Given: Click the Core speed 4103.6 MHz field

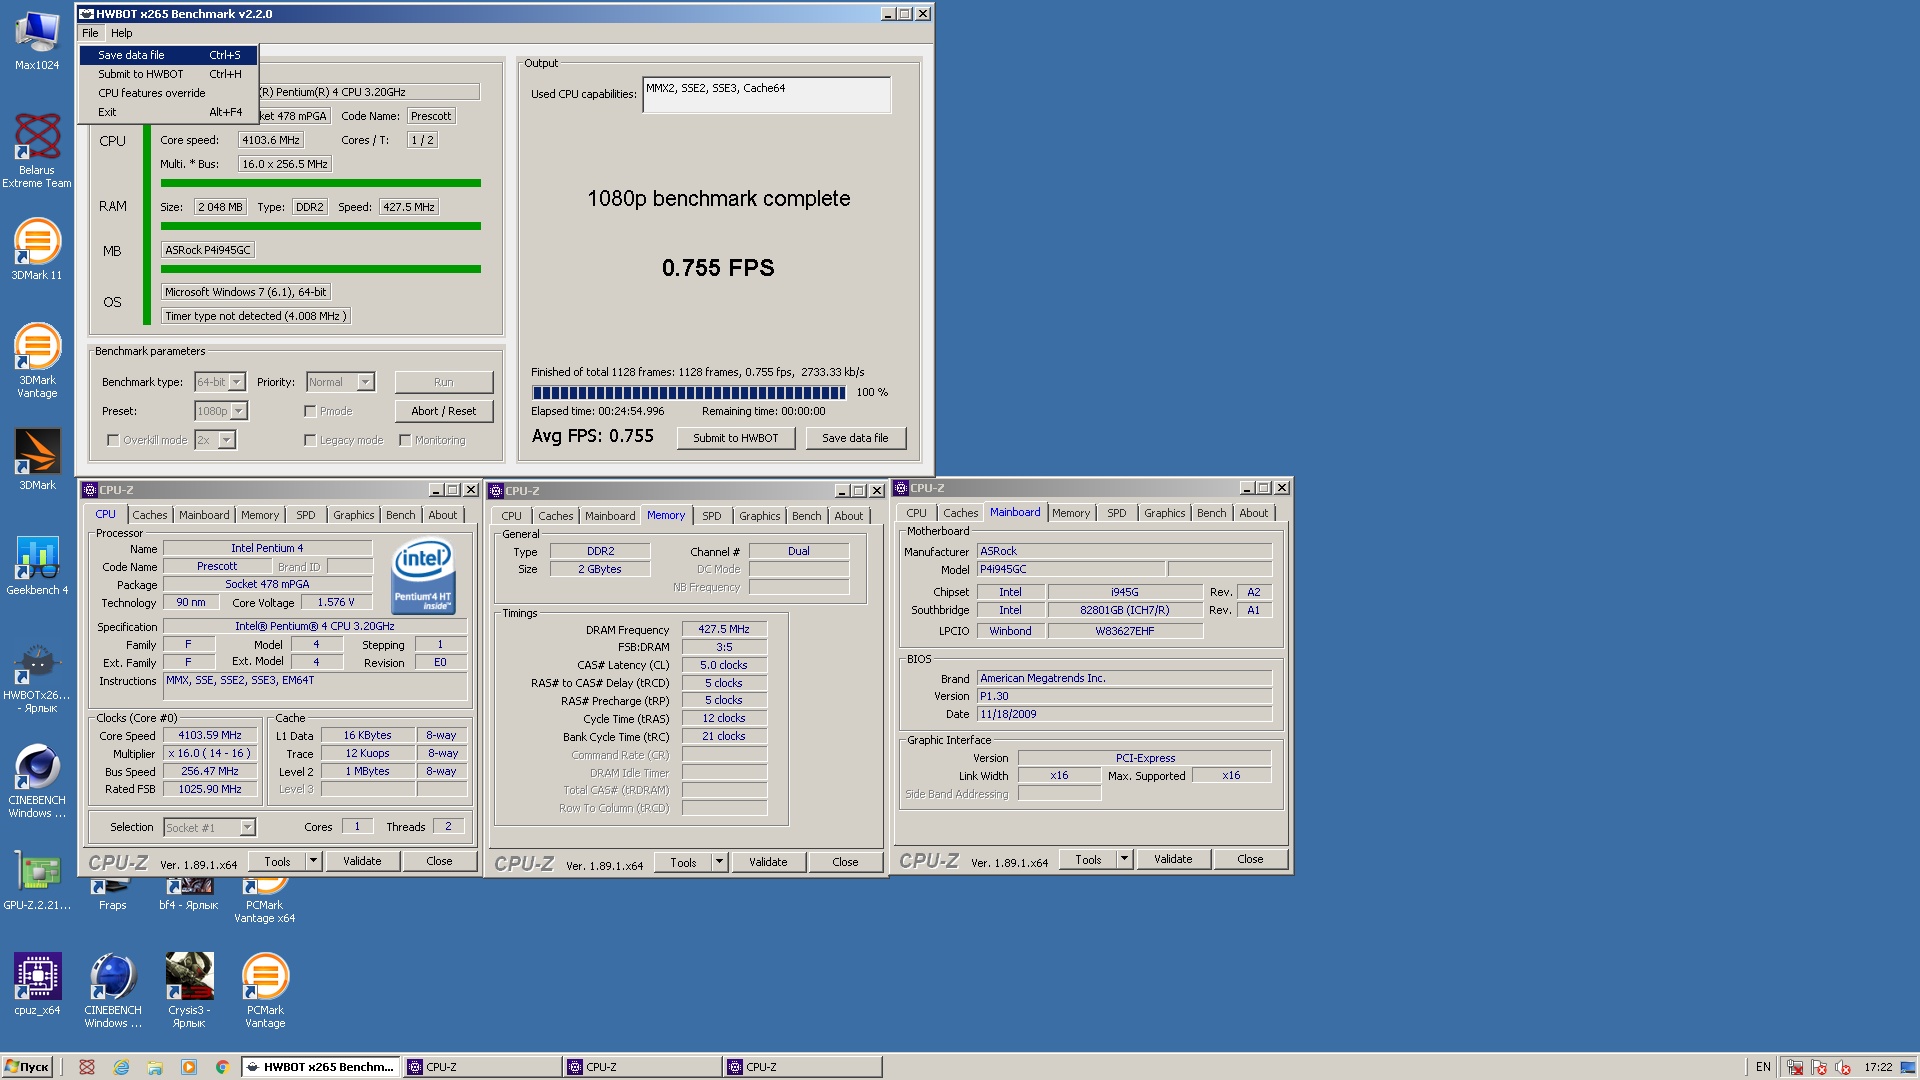Looking at the screenshot, I should [270, 140].
